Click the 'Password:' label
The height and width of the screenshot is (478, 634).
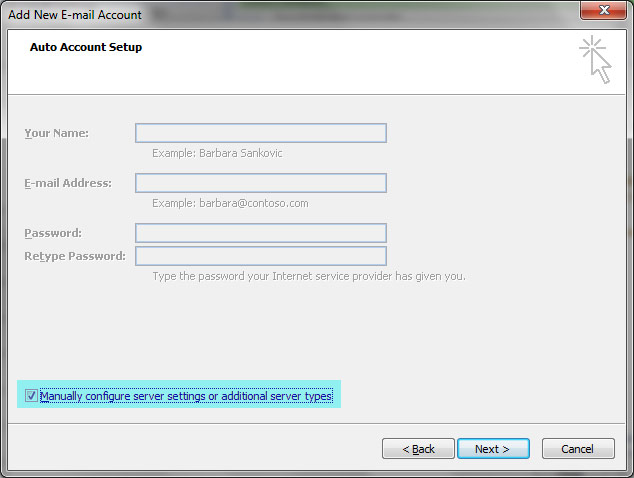(53, 233)
